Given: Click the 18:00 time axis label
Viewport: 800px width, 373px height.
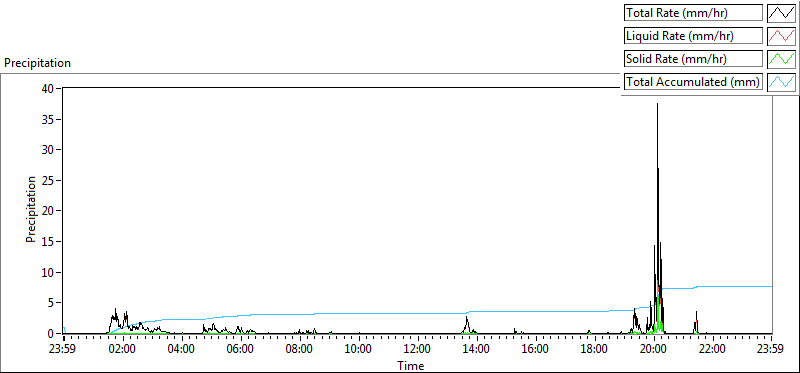Looking at the screenshot, I should point(594,350).
